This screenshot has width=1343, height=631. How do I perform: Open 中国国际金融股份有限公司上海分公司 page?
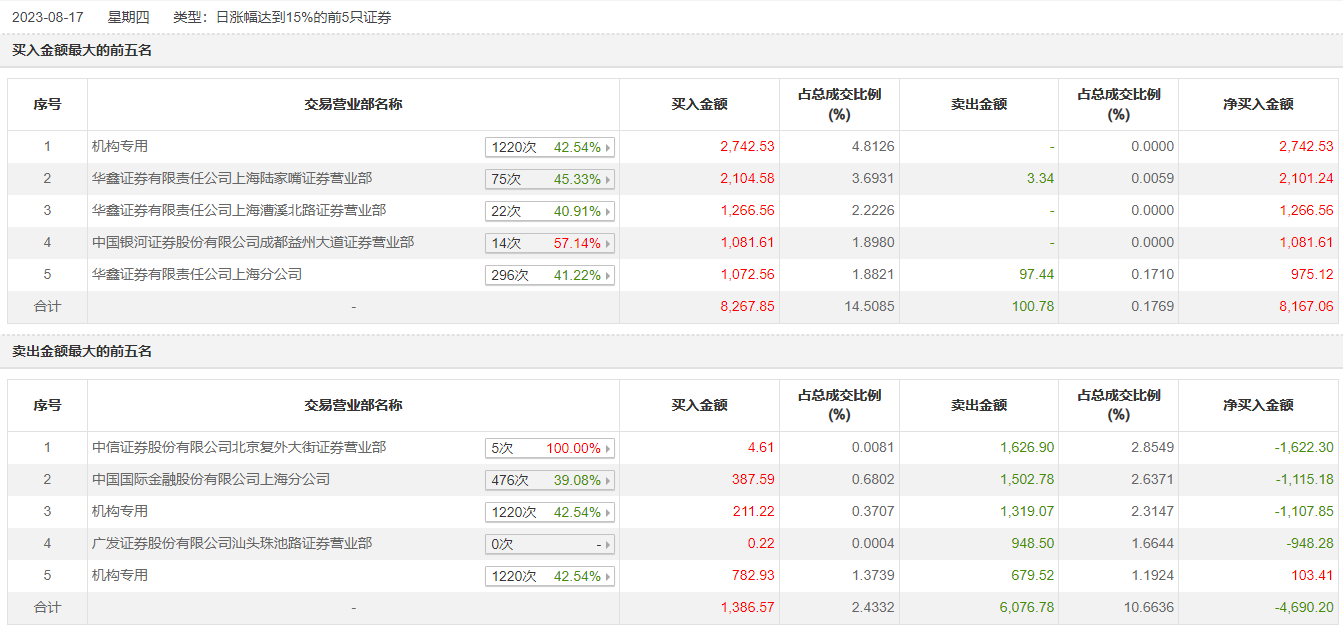(210, 480)
